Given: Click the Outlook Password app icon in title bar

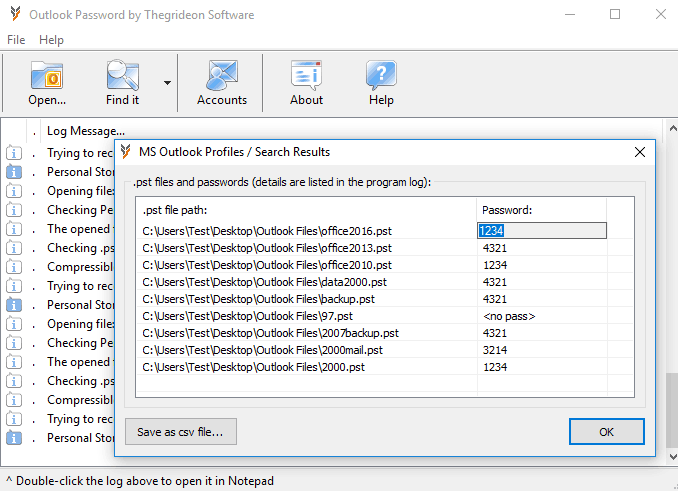Looking at the screenshot, I should 16,15.
